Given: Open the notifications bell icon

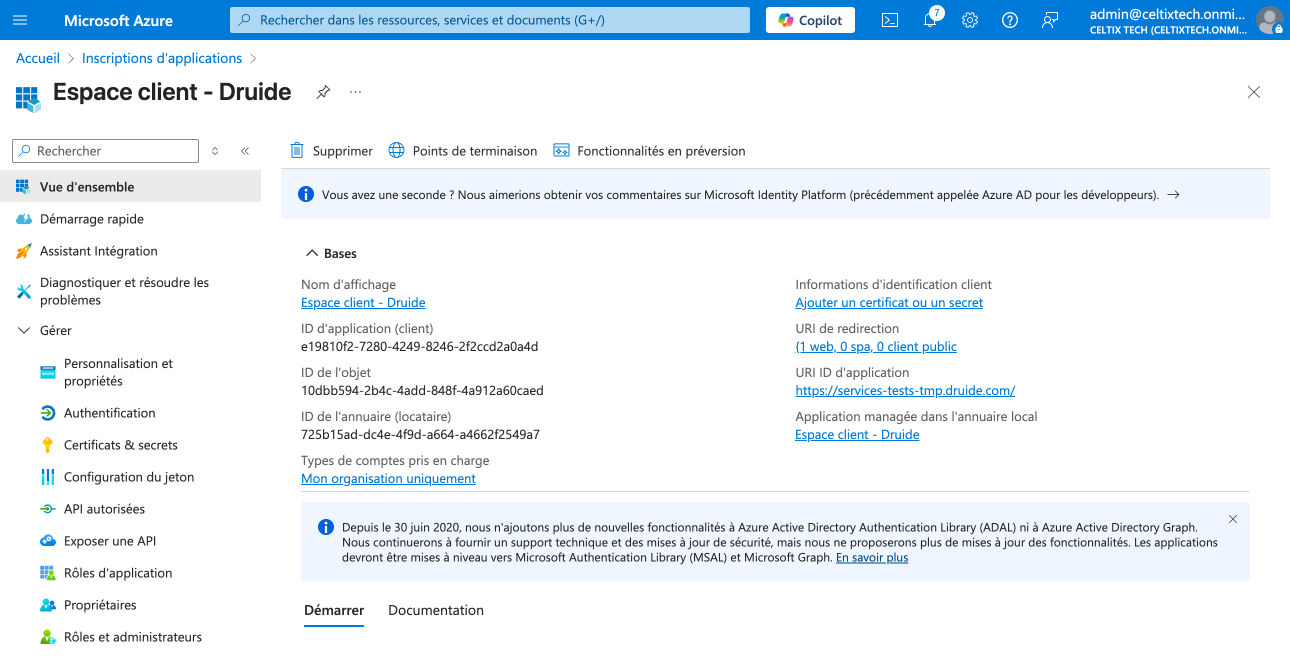Looking at the screenshot, I should tap(930, 20).
